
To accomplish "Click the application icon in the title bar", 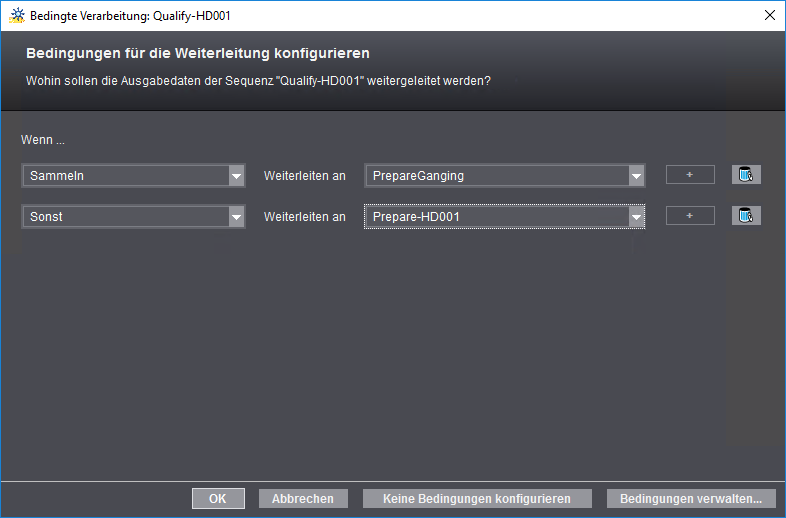I will [x=16, y=15].
